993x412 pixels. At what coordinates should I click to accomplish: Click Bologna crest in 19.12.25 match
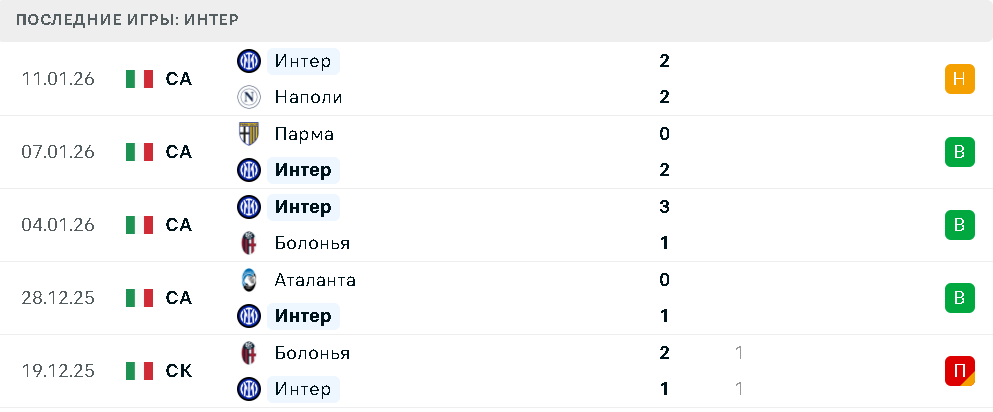(248, 353)
